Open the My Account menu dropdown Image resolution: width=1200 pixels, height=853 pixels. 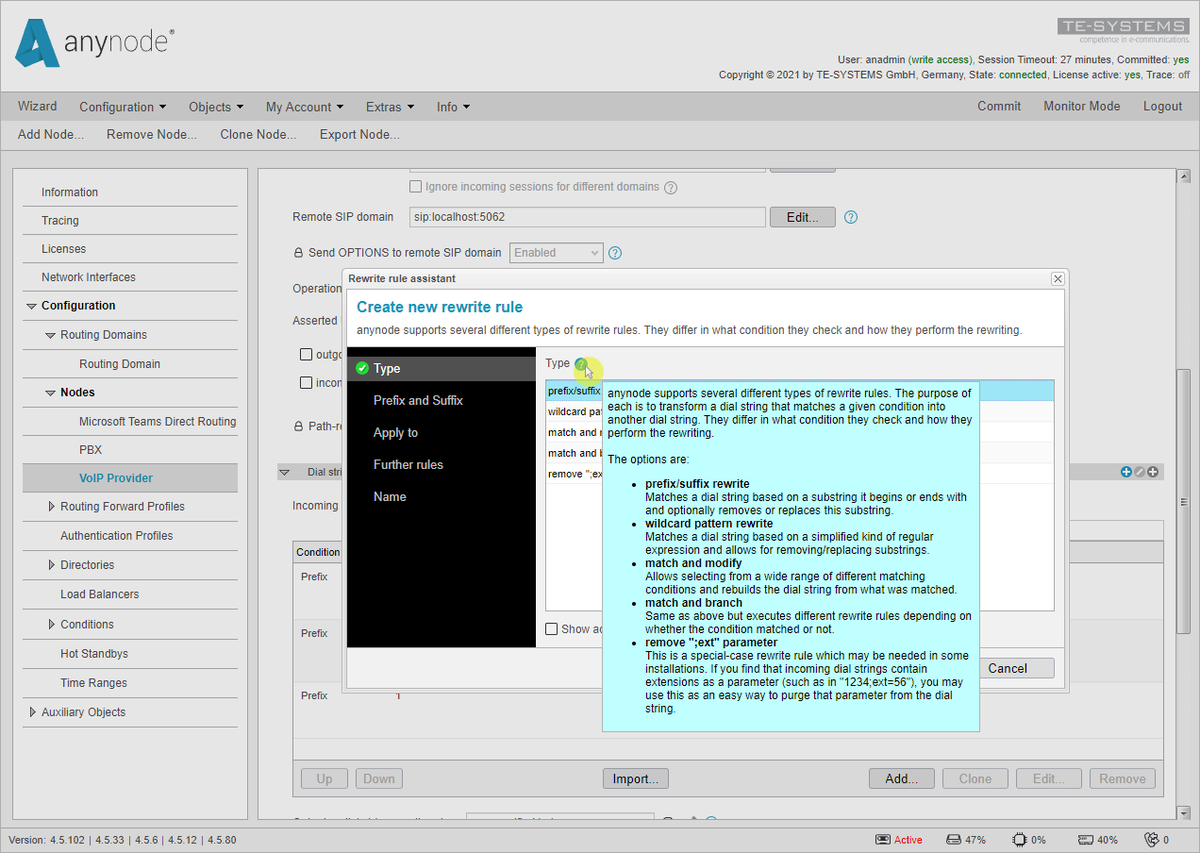(304, 107)
